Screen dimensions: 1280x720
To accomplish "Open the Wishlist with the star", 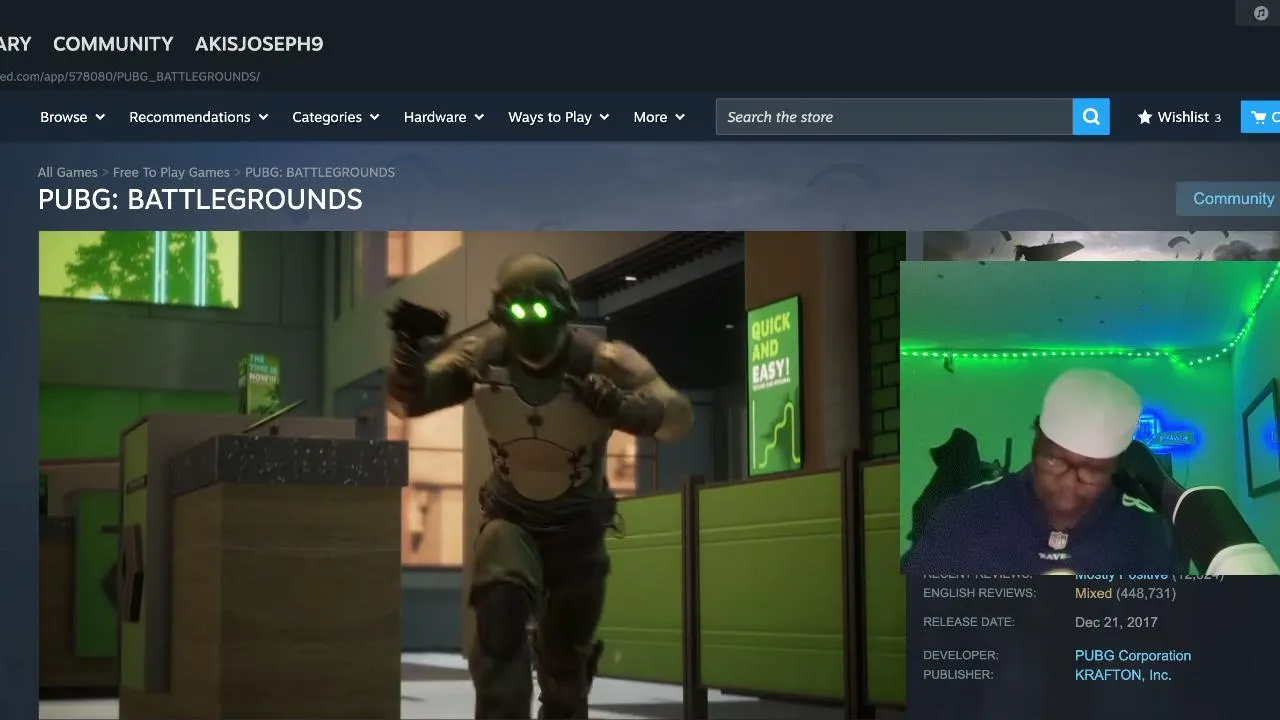I will click(x=1179, y=117).
